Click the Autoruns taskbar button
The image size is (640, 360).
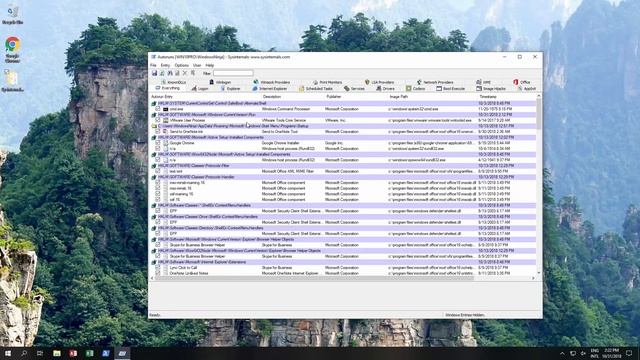pos(122,353)
